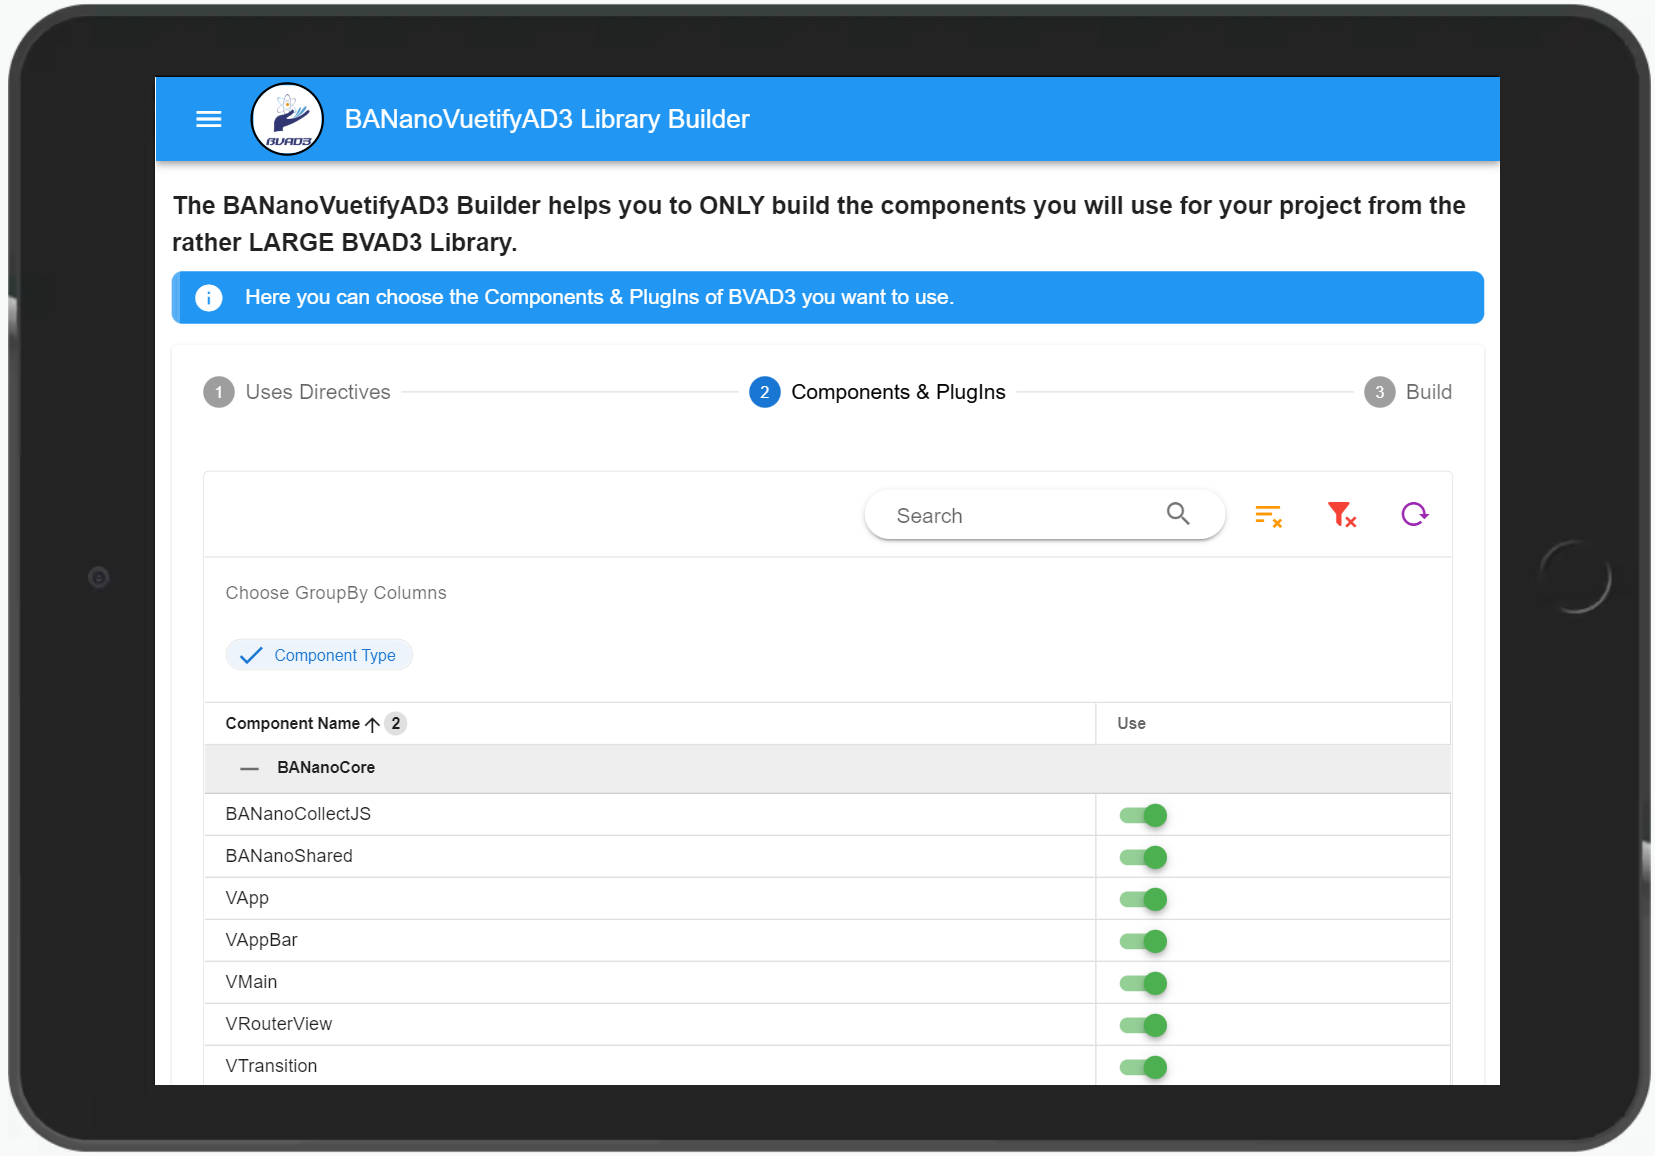This screenshot has width=1655, height=1156.
Task: Toggle the Use switch for BANanoShared
Action: [x=1143, y=857]
